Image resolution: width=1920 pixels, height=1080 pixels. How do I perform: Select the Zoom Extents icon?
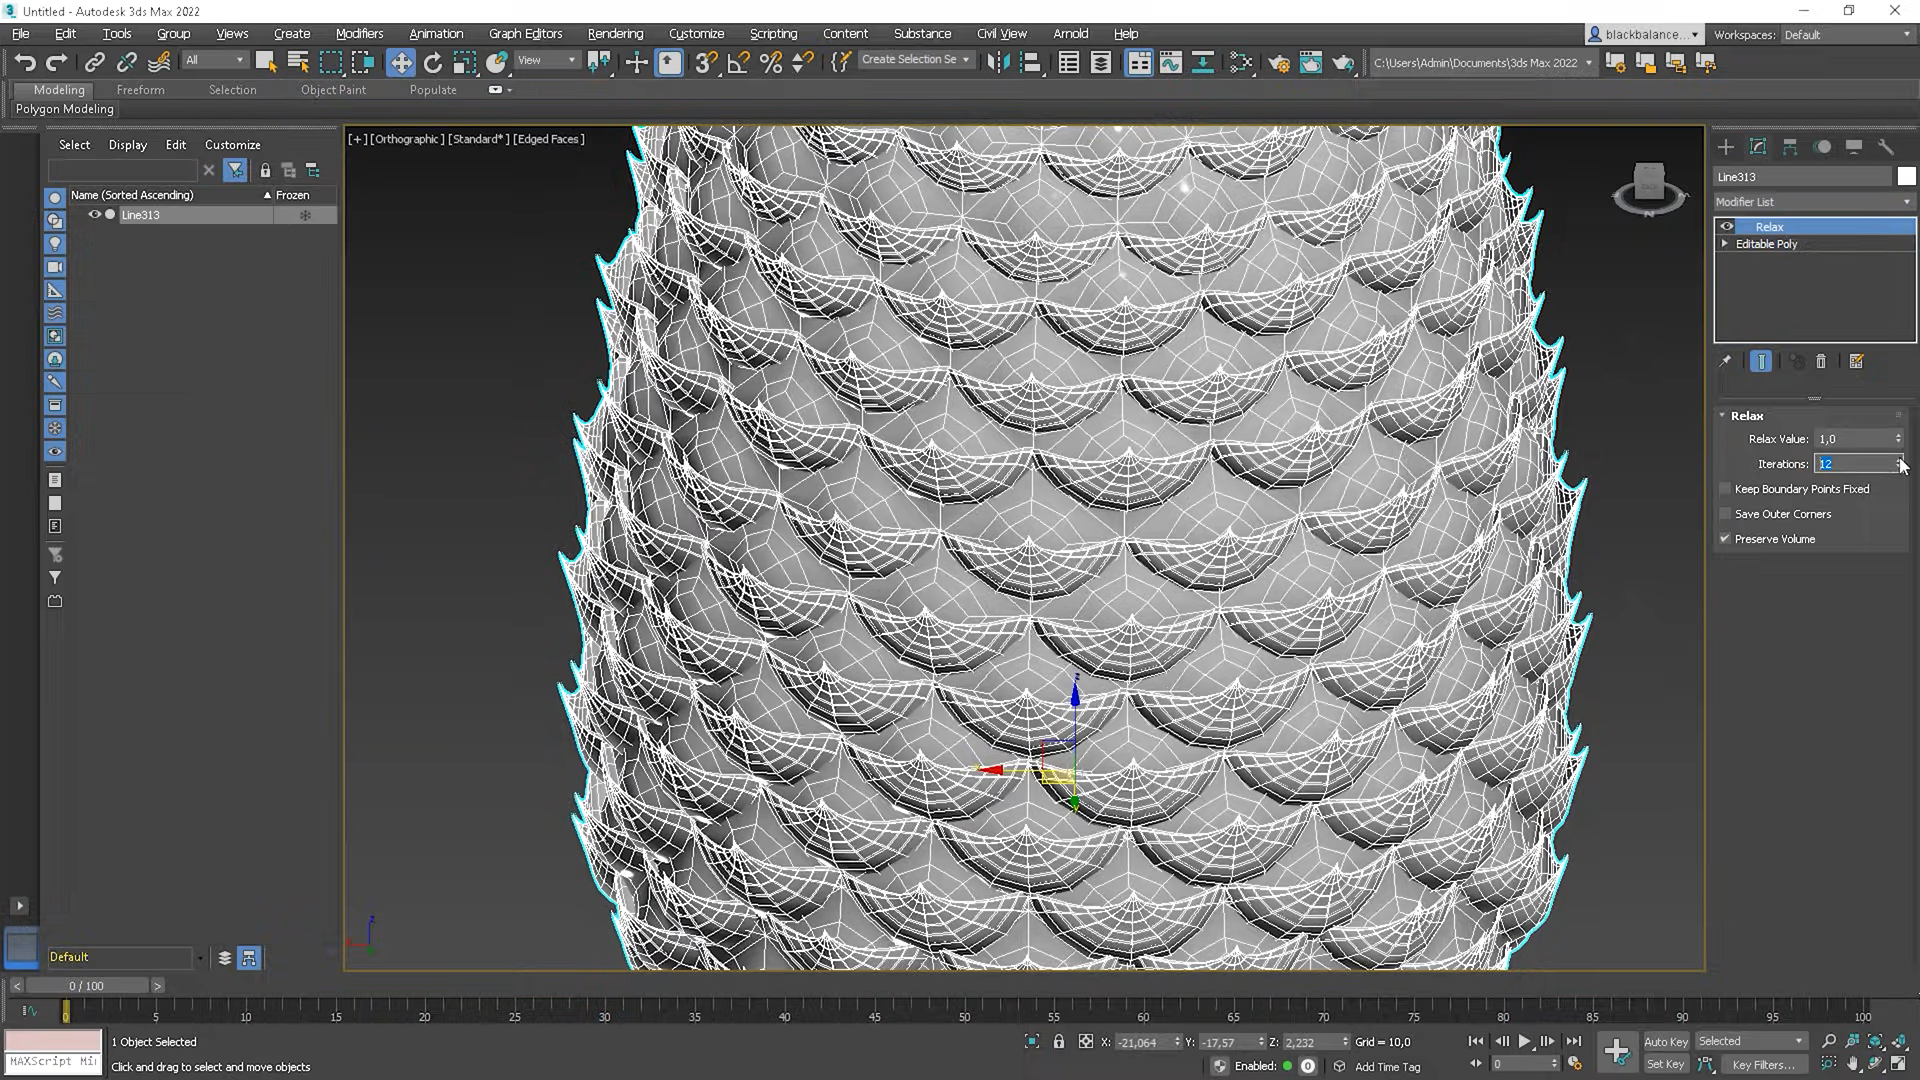pyautogui.click(x=1875, y=1040)
